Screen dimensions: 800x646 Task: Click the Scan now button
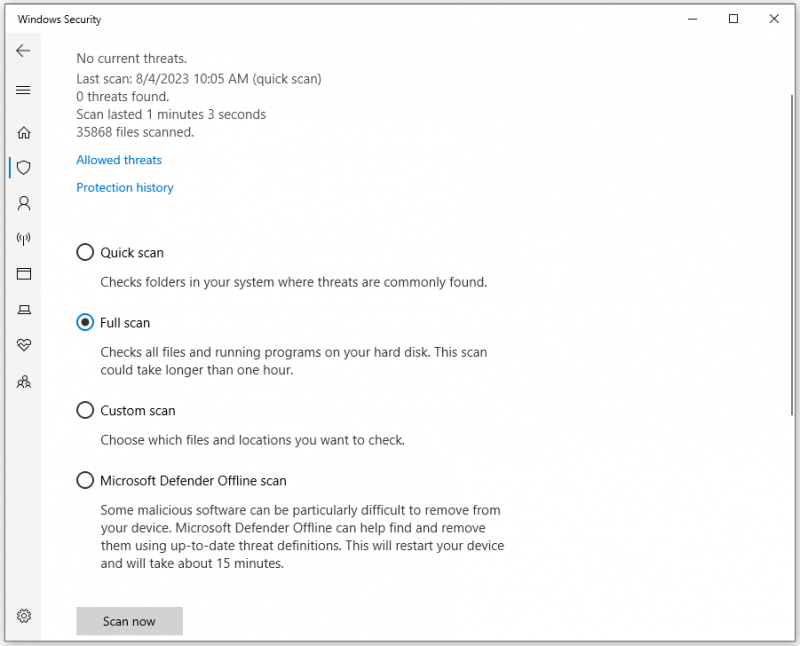[130, 621]
